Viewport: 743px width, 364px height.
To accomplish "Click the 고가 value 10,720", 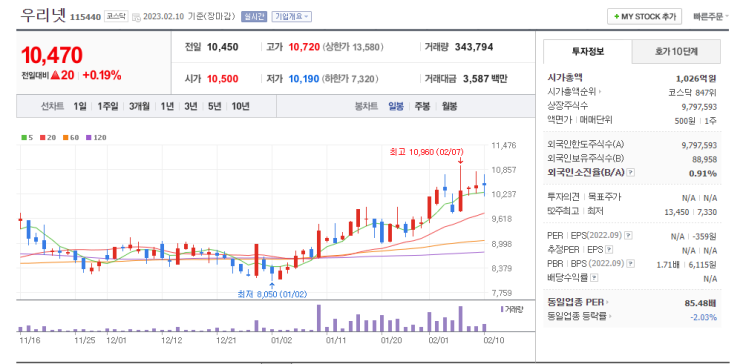I will 304,47.
